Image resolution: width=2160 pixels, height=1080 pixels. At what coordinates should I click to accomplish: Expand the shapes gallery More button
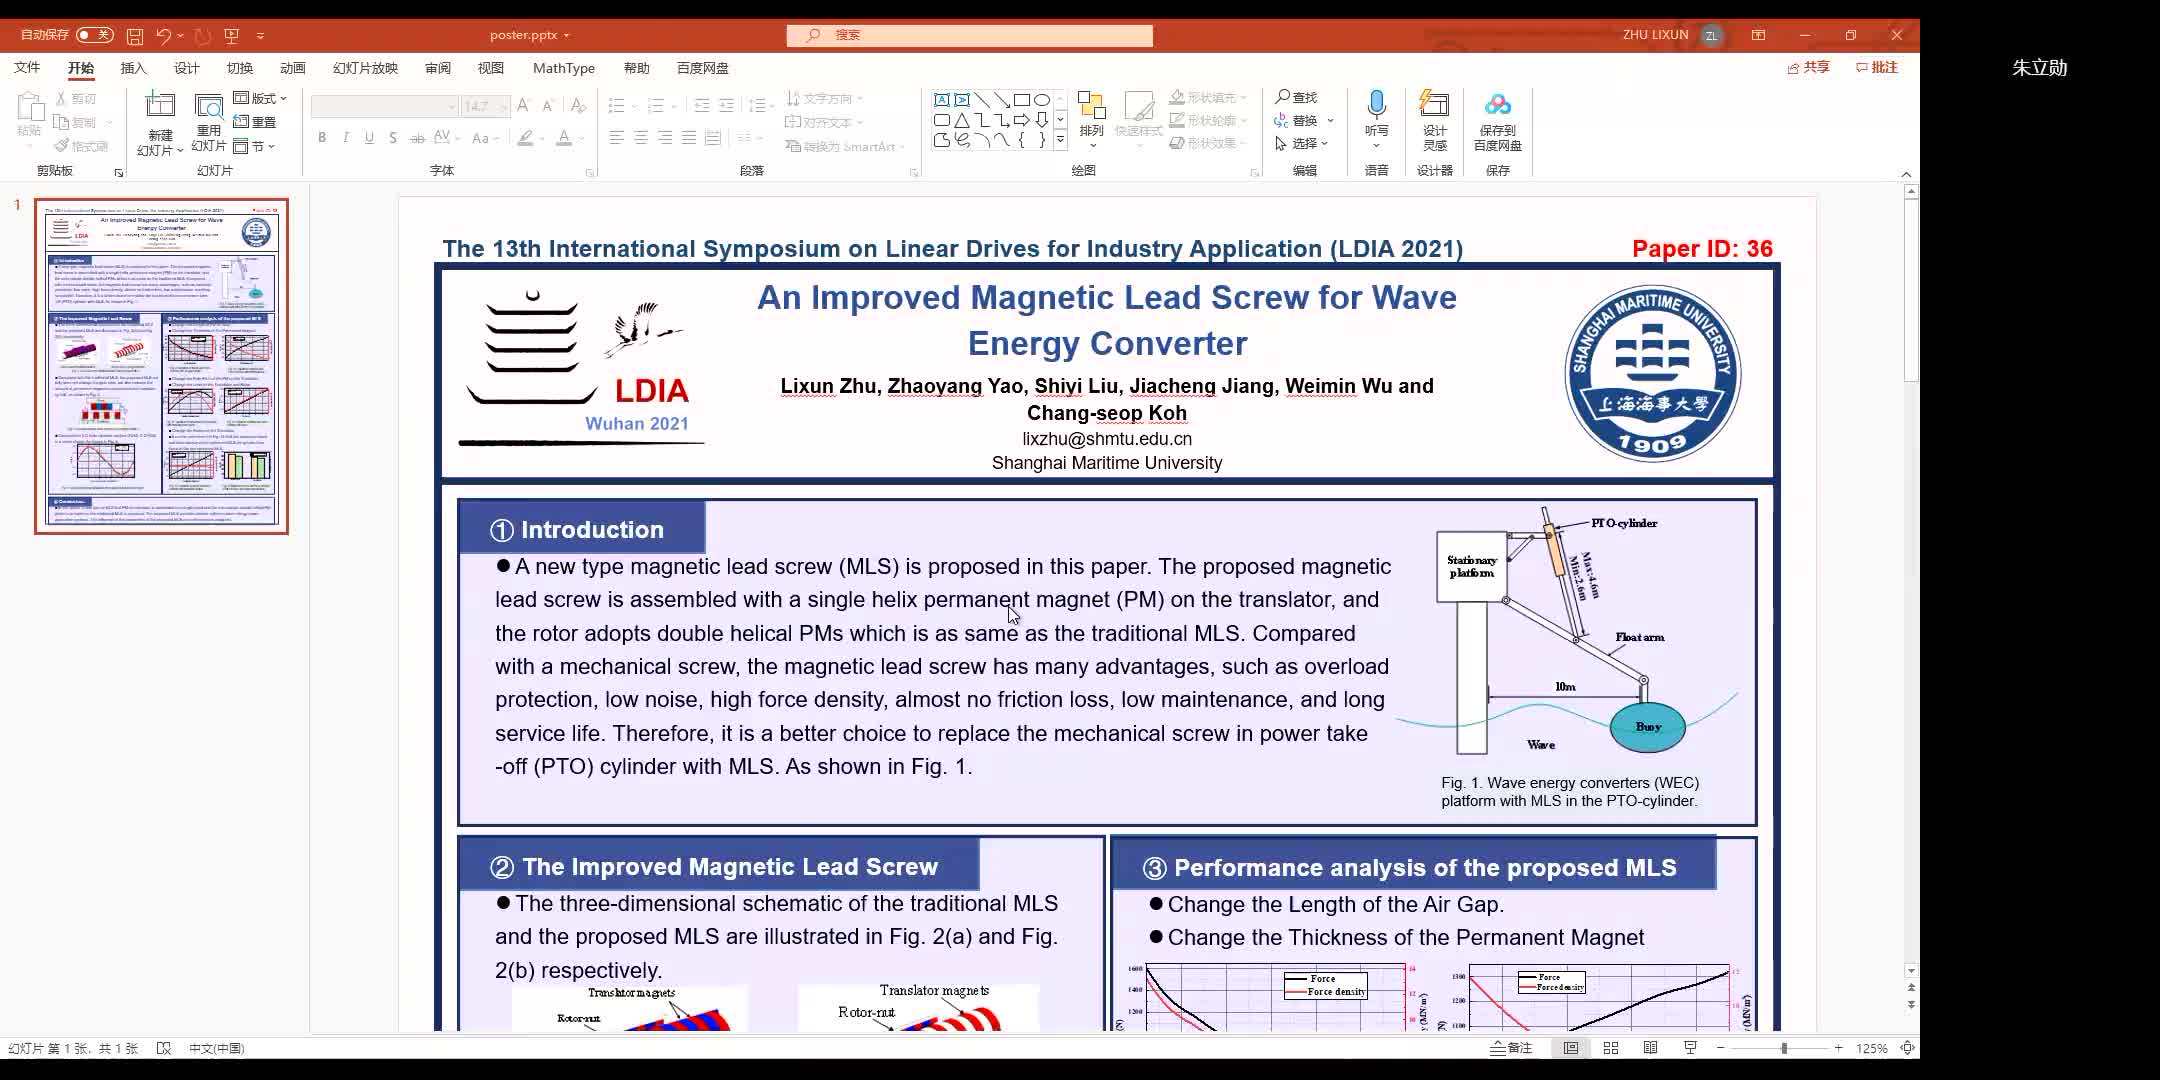tap(1060, 141)
